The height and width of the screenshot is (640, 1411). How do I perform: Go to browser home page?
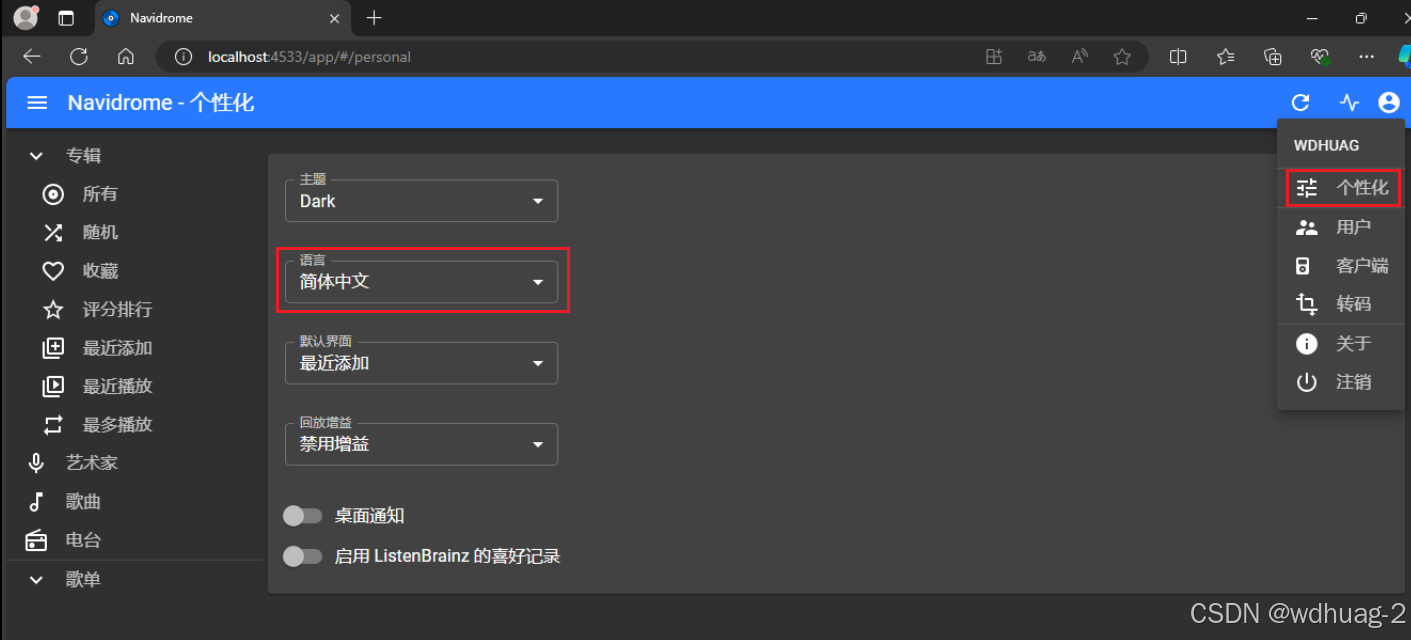point(126,57)
